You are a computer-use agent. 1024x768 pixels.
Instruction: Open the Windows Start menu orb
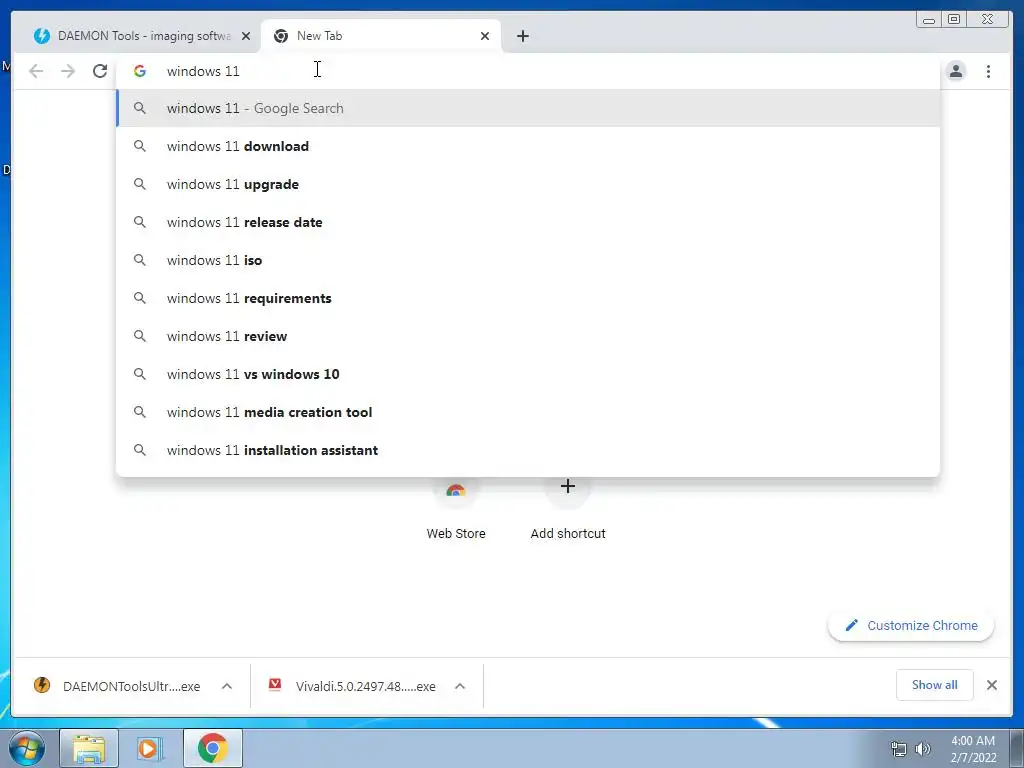27,748
